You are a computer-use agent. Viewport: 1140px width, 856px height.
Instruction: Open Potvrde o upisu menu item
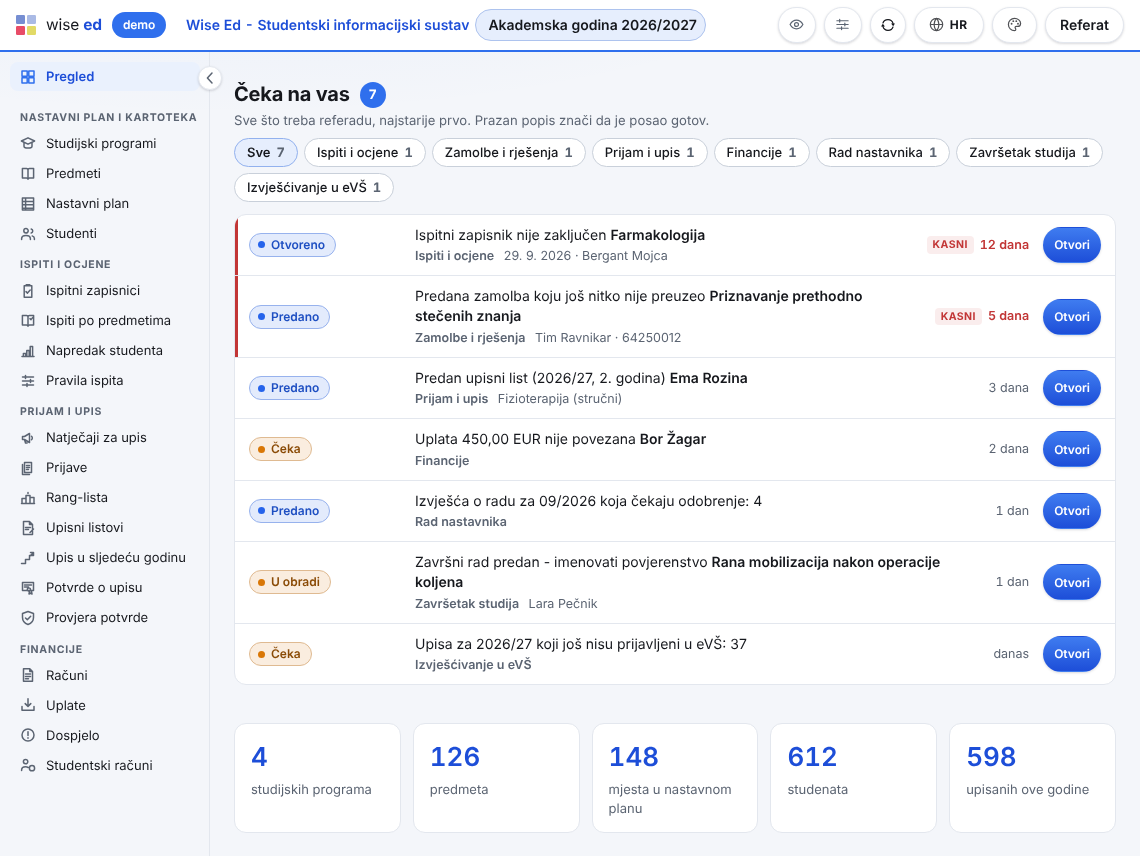pos(105,588)
